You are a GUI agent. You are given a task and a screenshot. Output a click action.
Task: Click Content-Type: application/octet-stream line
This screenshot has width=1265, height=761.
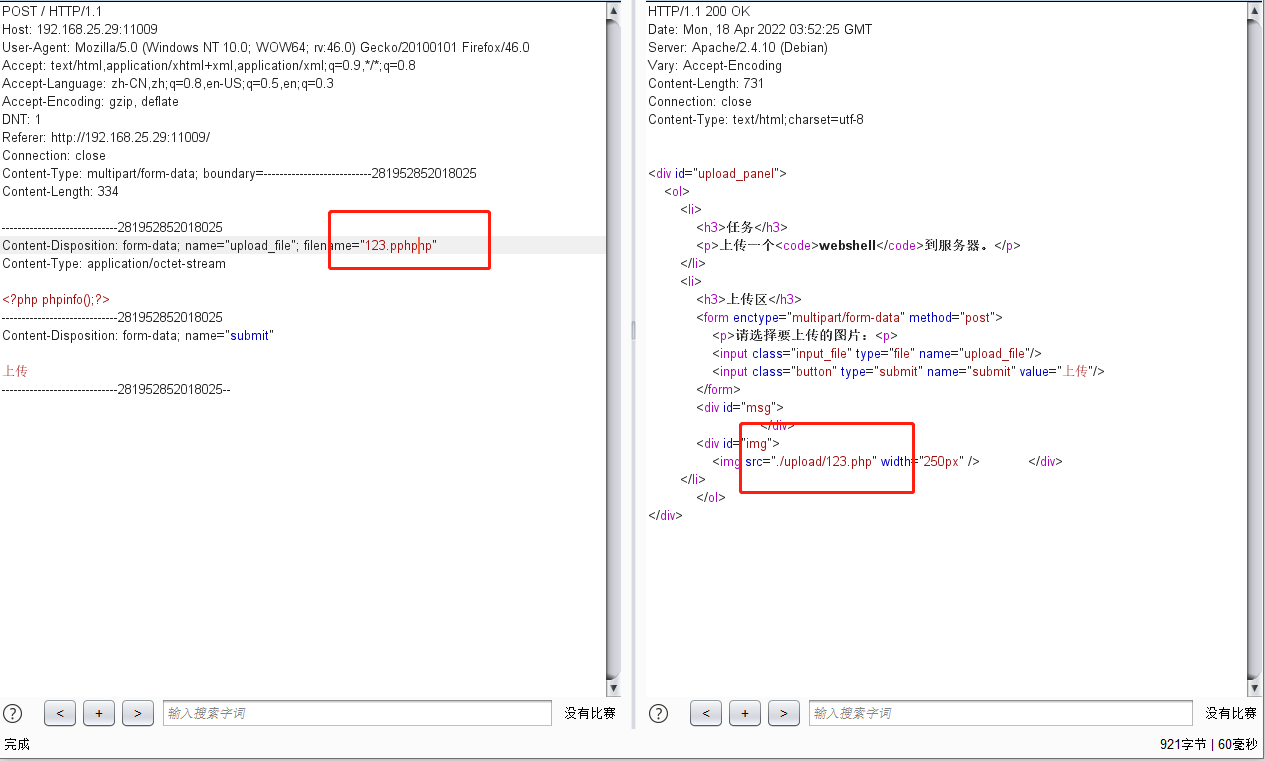click(x=114, y=263)
